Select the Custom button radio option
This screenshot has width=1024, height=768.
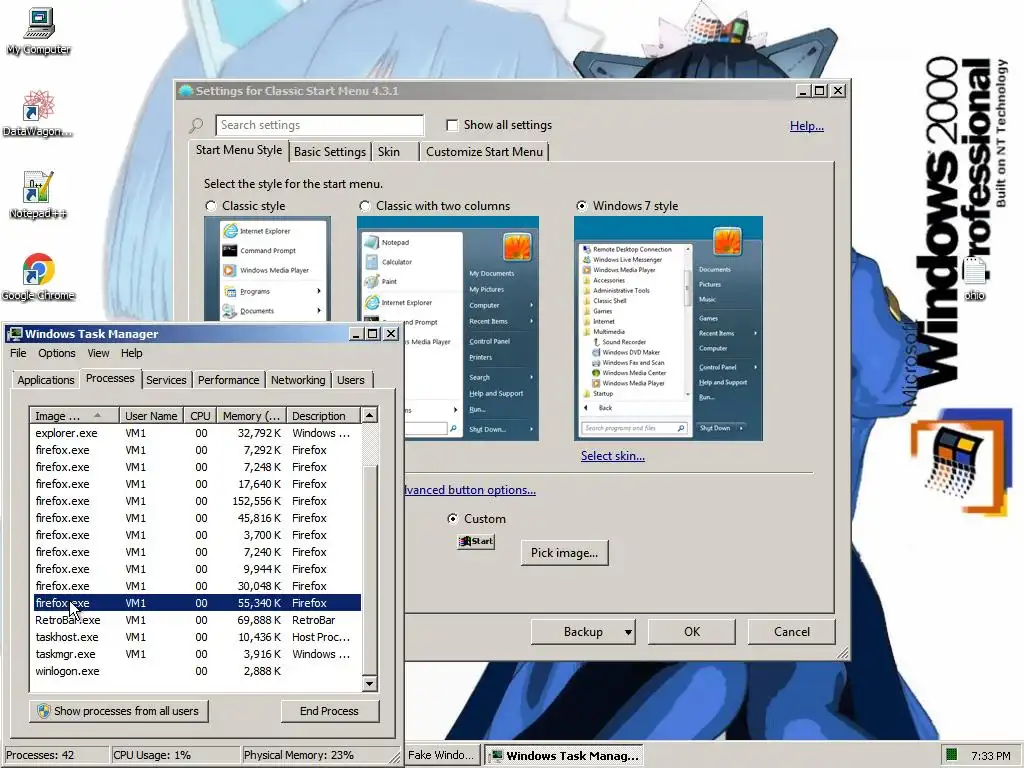point(452,519)
